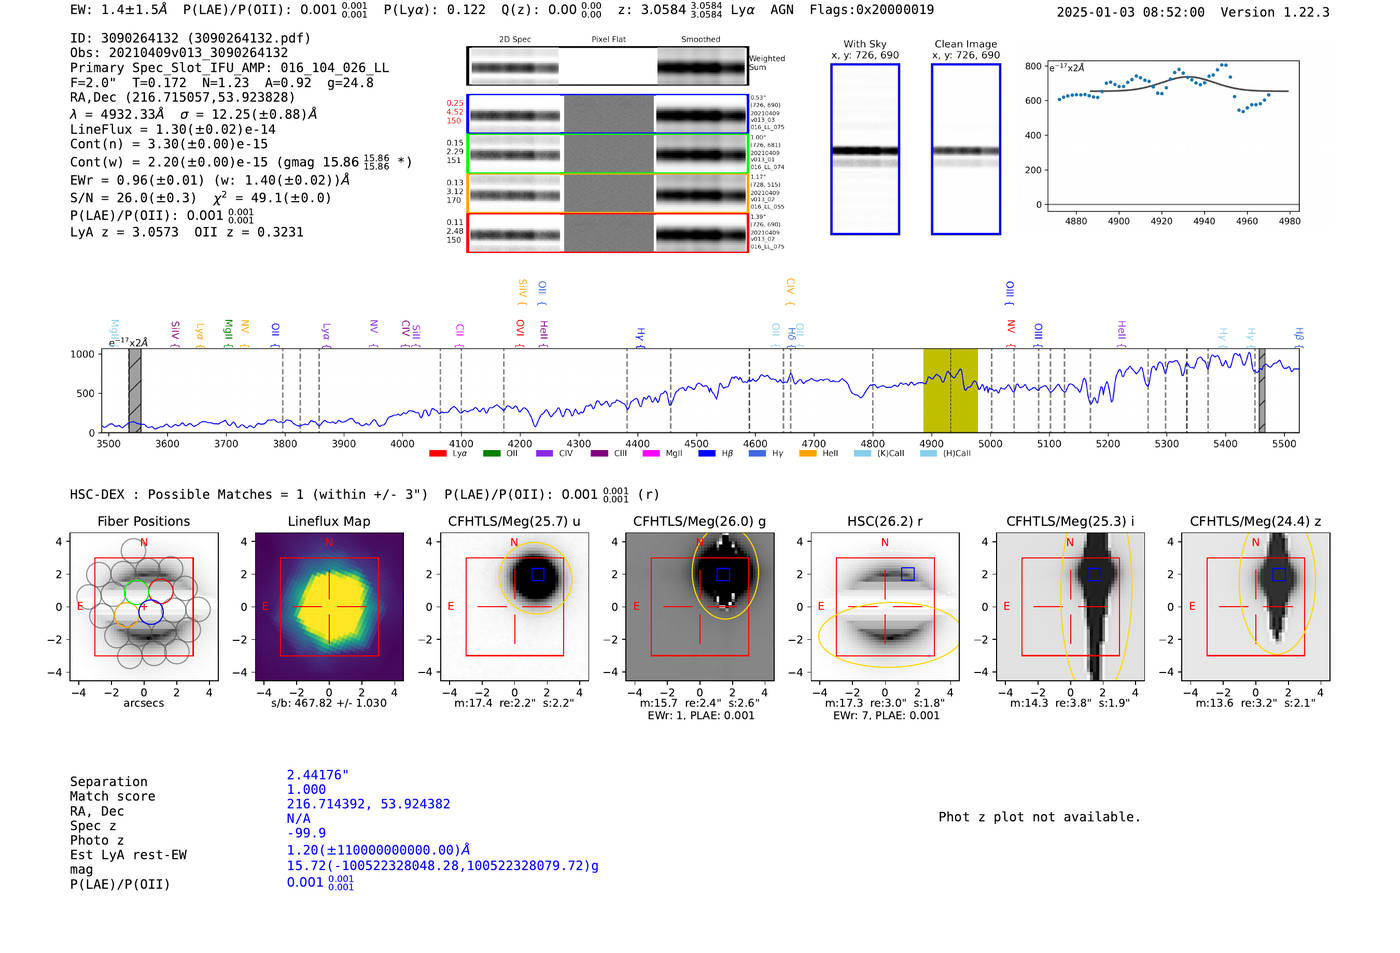Click the yellow highlighted band in the spectrum
The width and height of the screenshot is (1400, 953).
point(950,390)
